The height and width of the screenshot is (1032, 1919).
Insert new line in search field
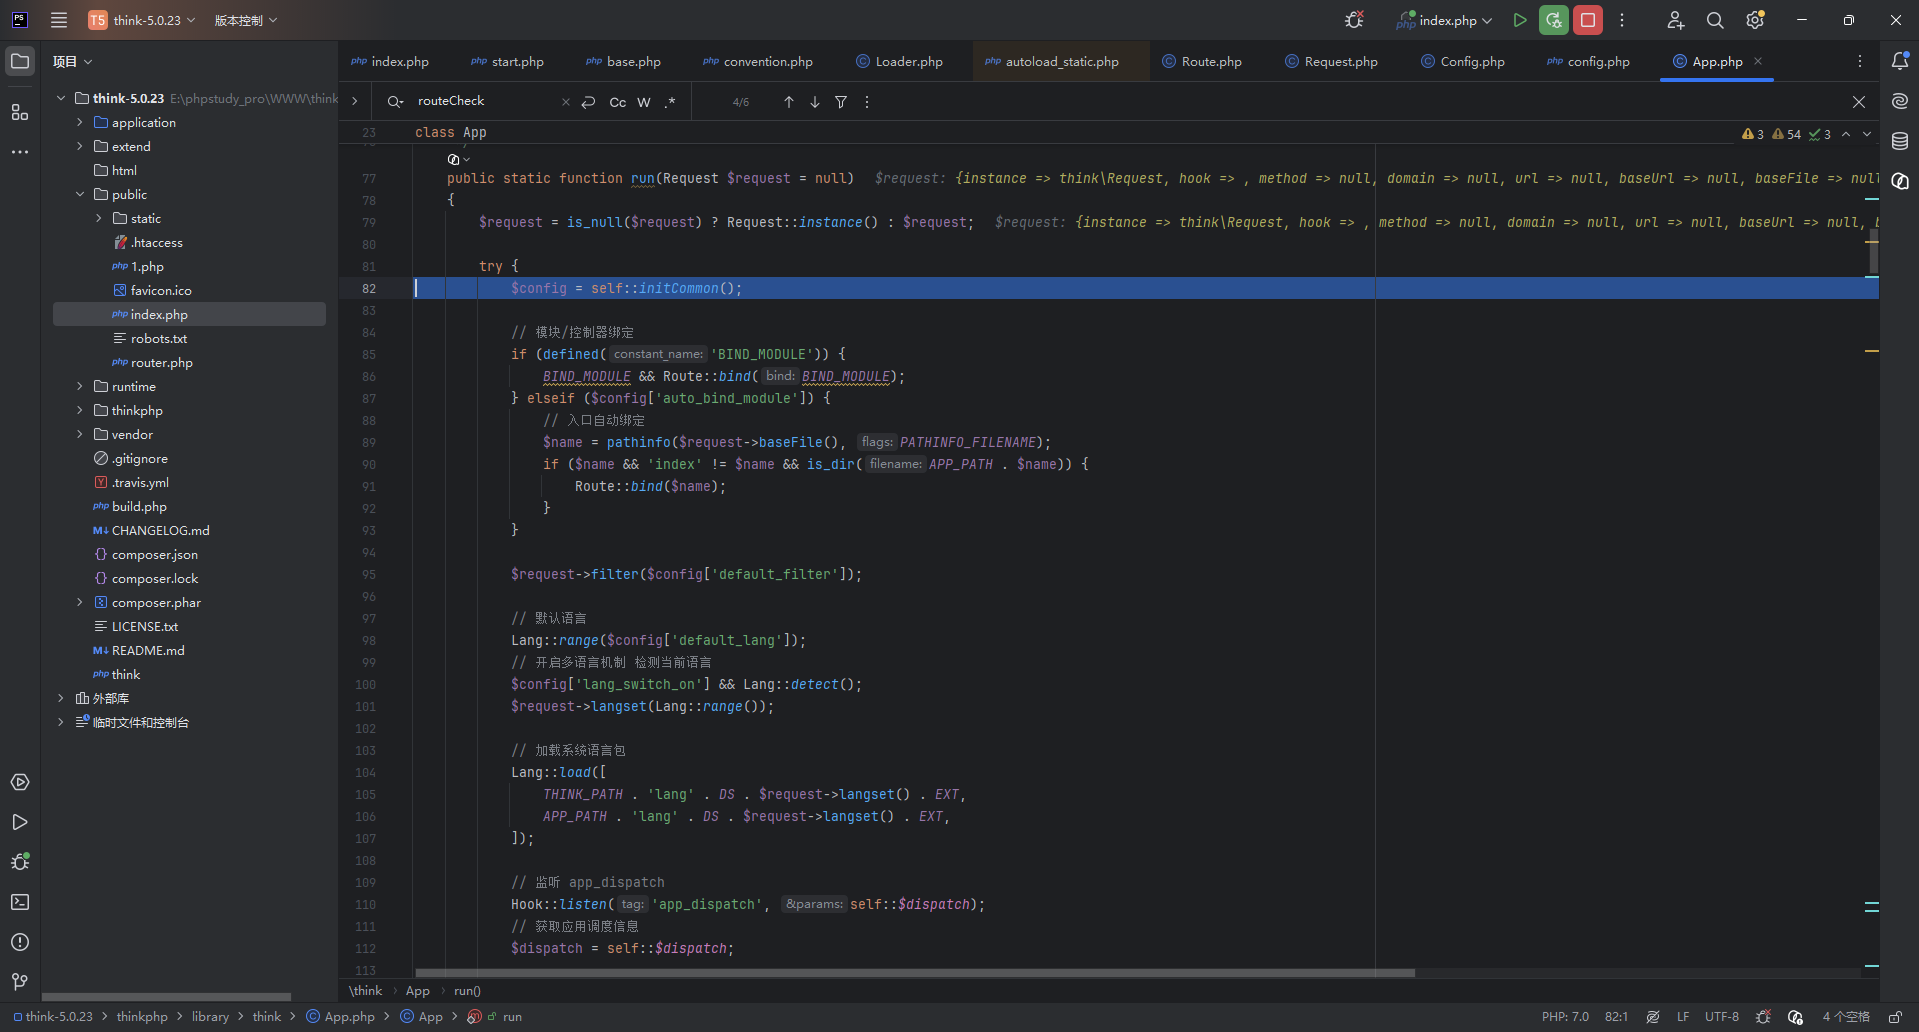click(x=589, y=102)
